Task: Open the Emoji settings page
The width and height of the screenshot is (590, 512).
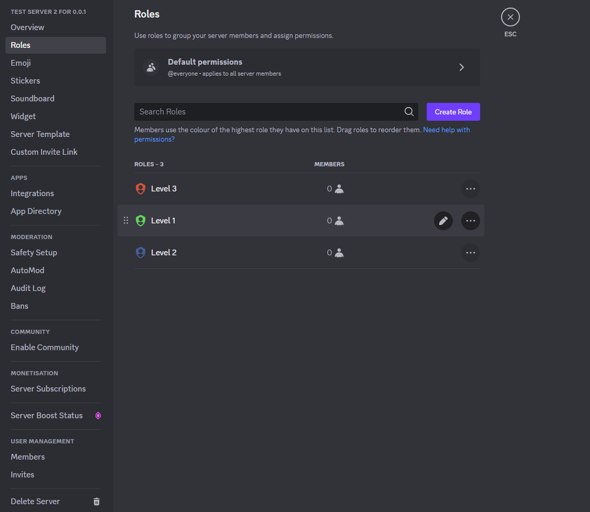Action: (56, 63)
